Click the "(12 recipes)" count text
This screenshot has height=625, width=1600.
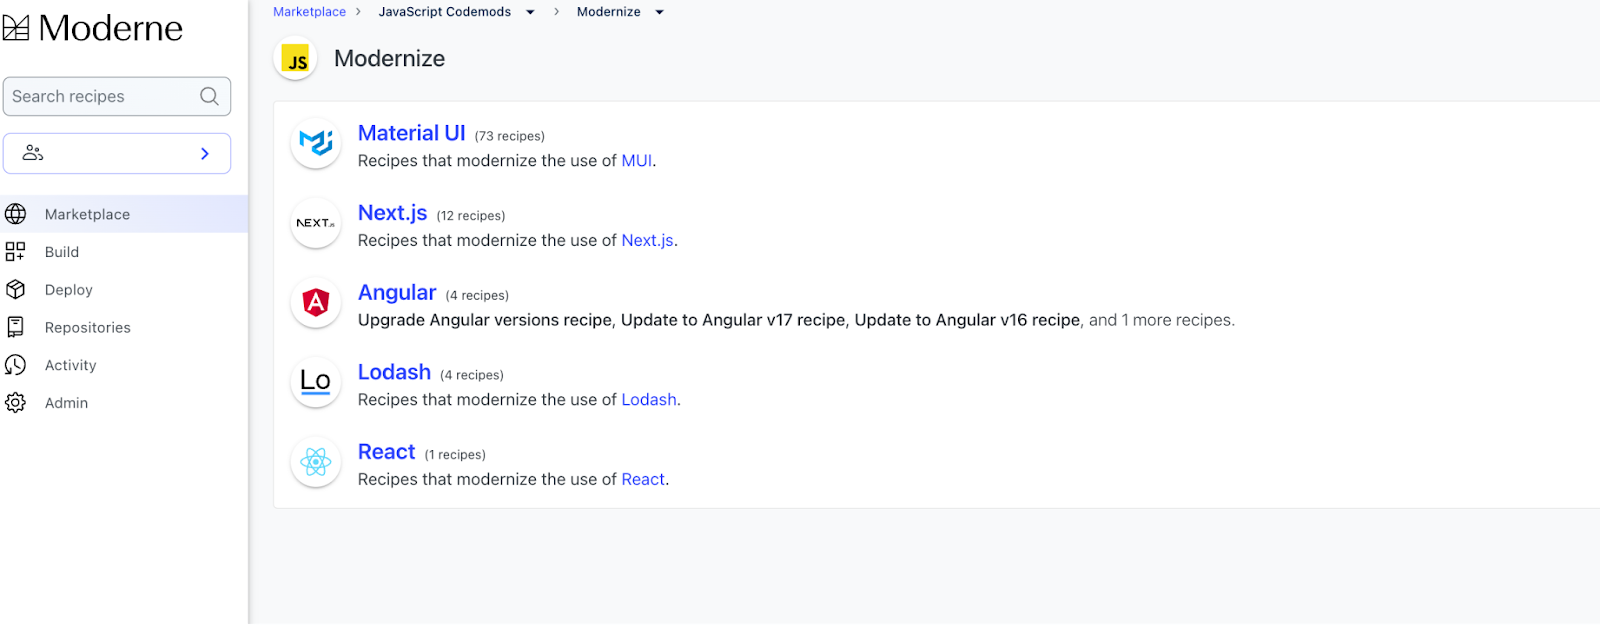coord(471,216)
